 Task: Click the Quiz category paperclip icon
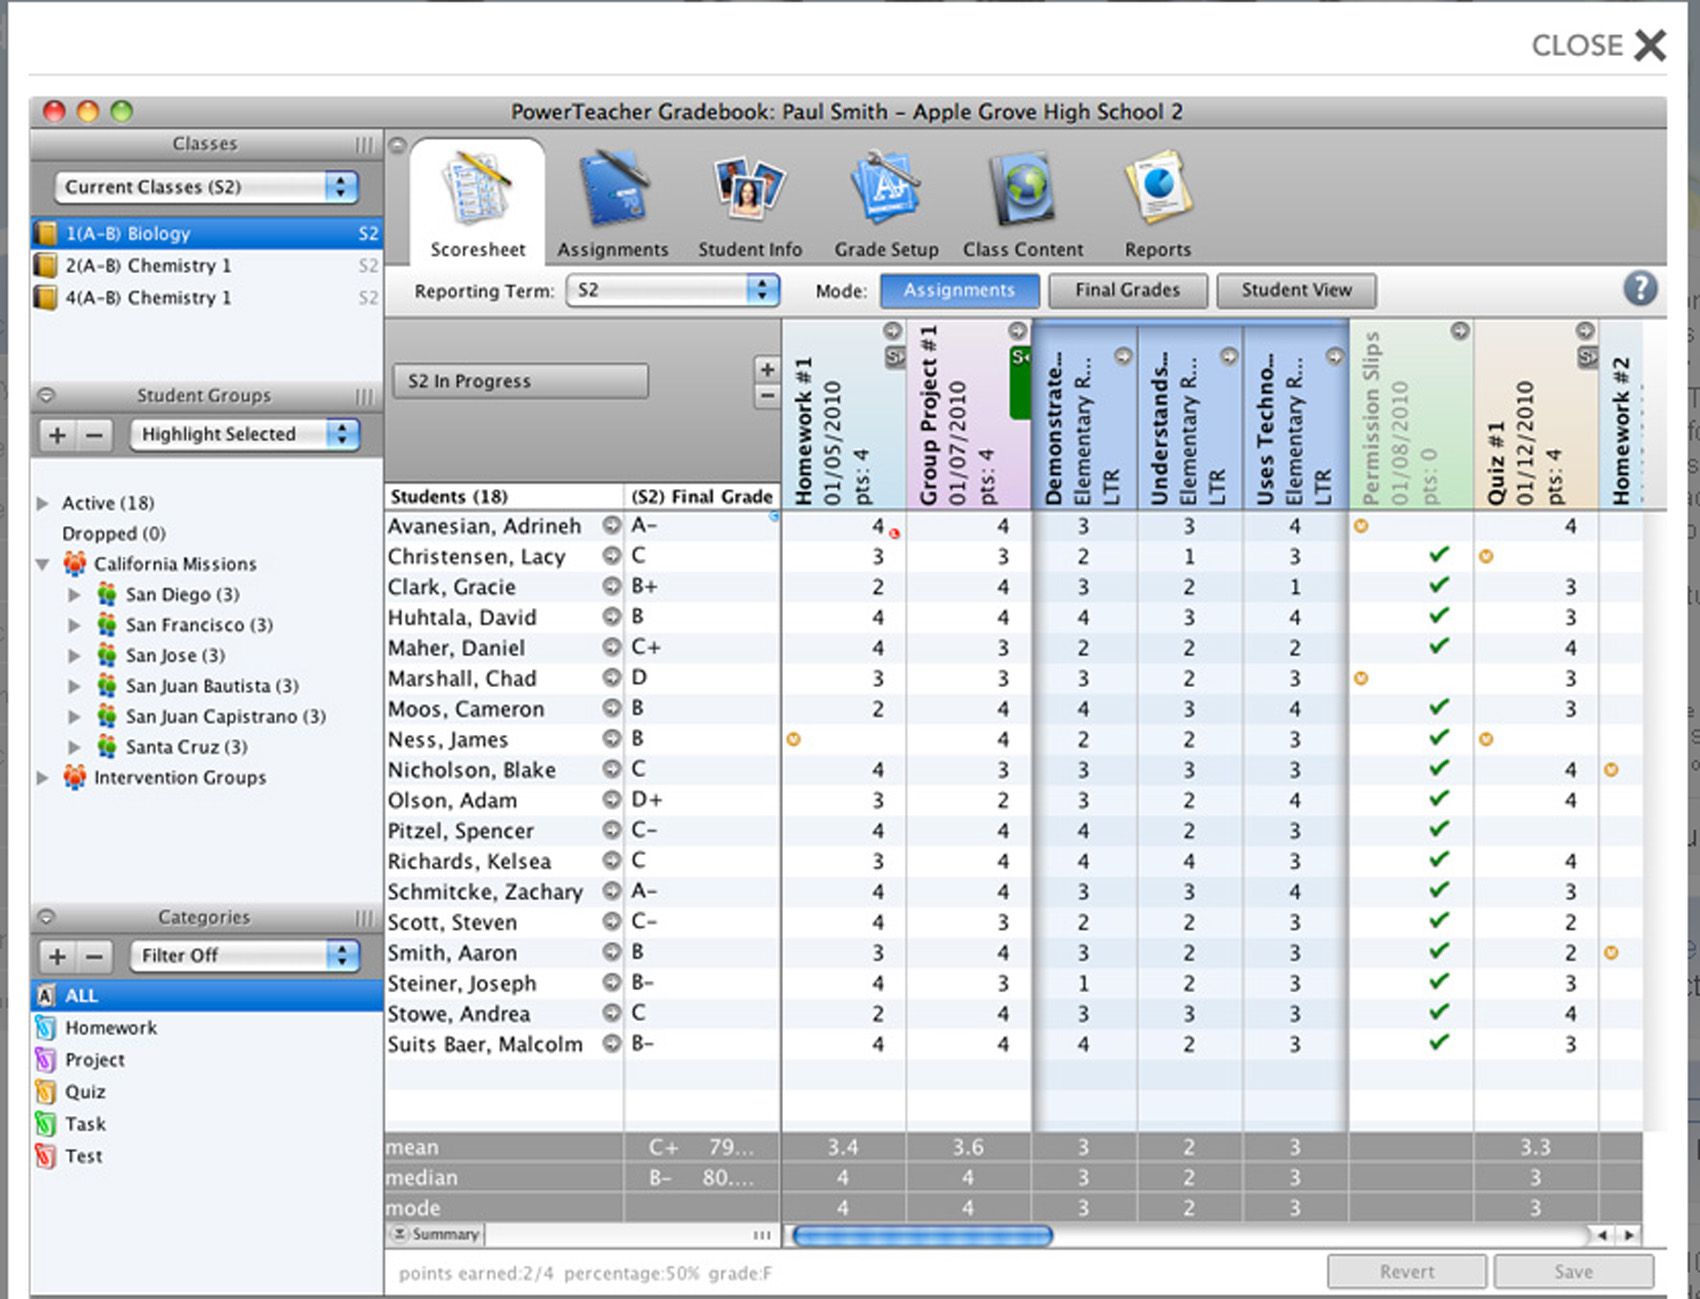[45, 1091]
